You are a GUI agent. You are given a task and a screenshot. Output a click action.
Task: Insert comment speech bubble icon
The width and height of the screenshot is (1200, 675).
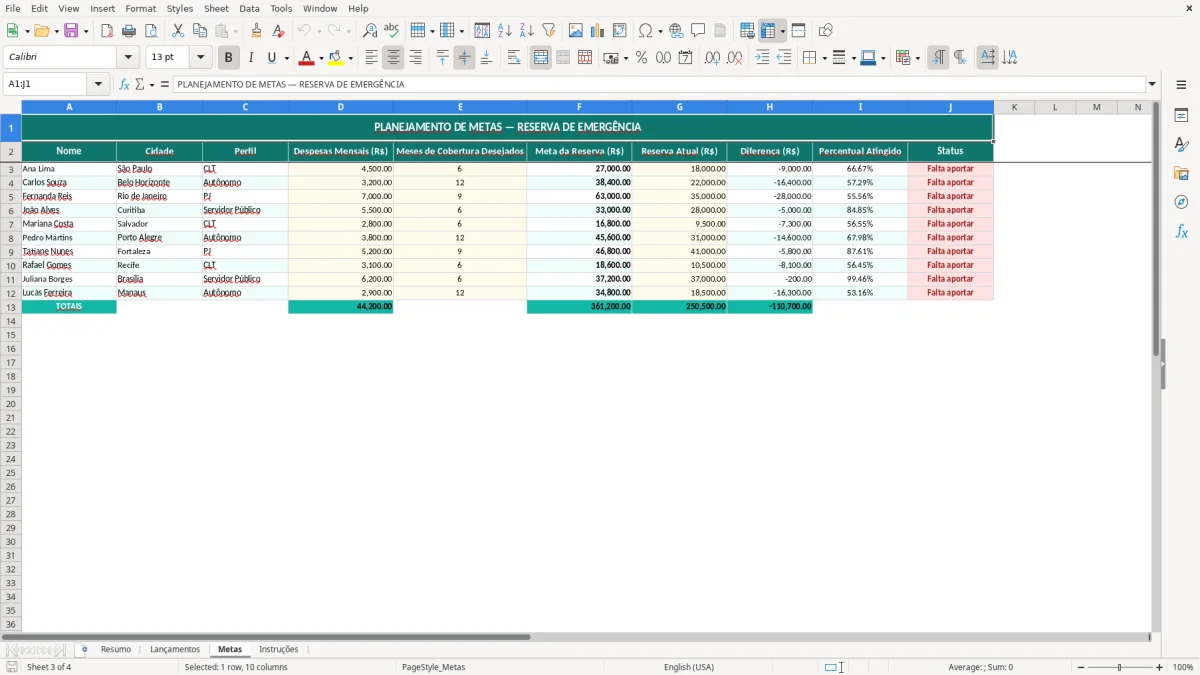click(x=698, y=31)
